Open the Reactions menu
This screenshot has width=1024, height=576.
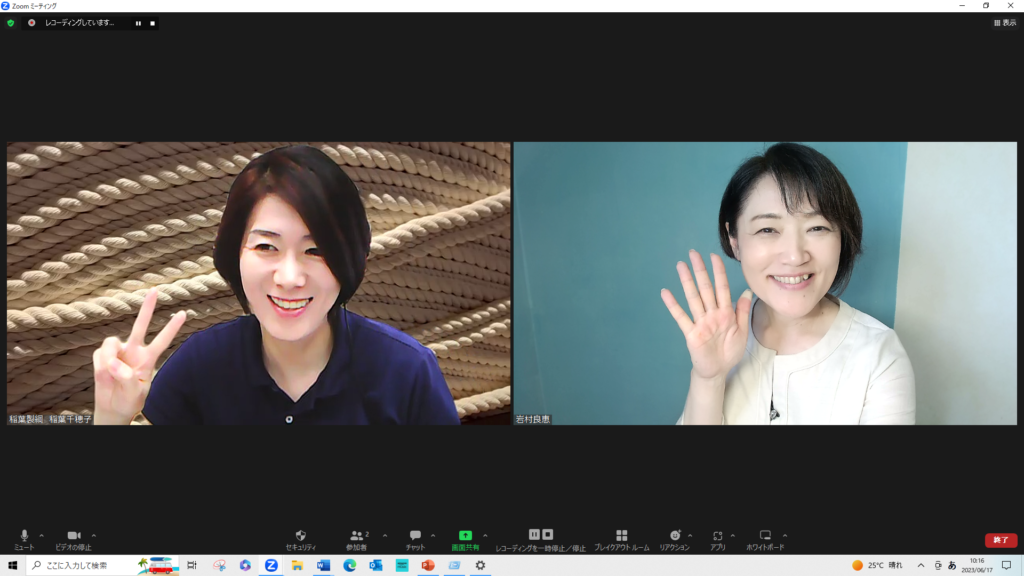(675, 538)
